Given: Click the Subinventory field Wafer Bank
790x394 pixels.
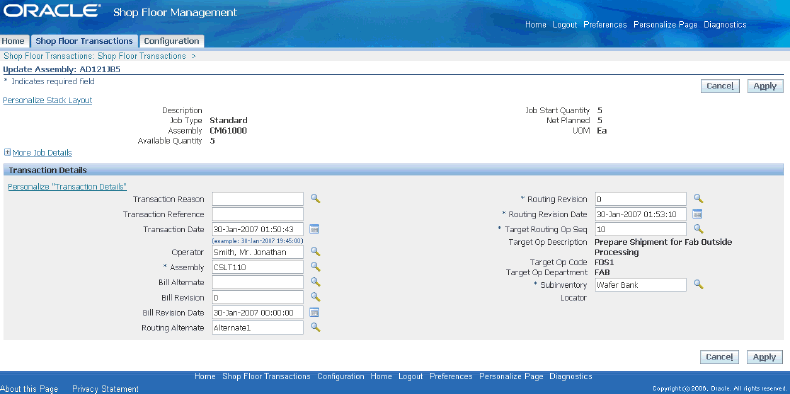Looking at the screenshot, I should point(641,285).
